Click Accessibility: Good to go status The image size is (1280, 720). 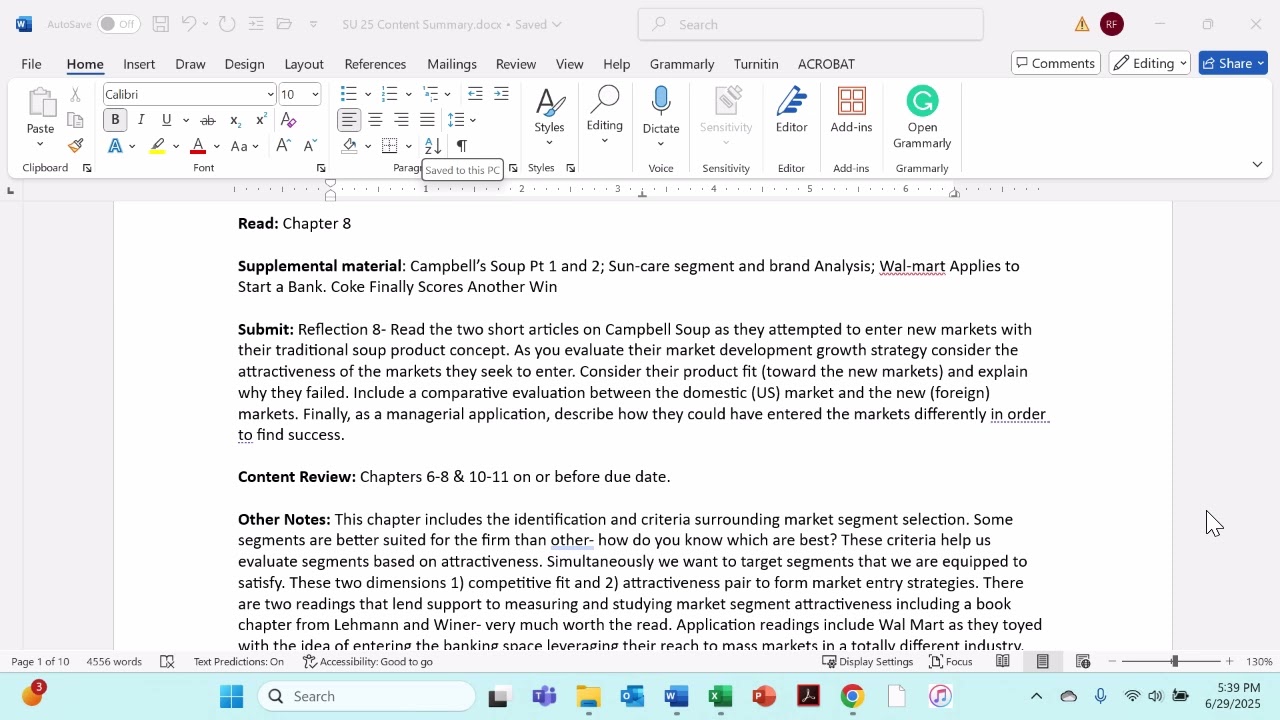click(x=368, y=661)
